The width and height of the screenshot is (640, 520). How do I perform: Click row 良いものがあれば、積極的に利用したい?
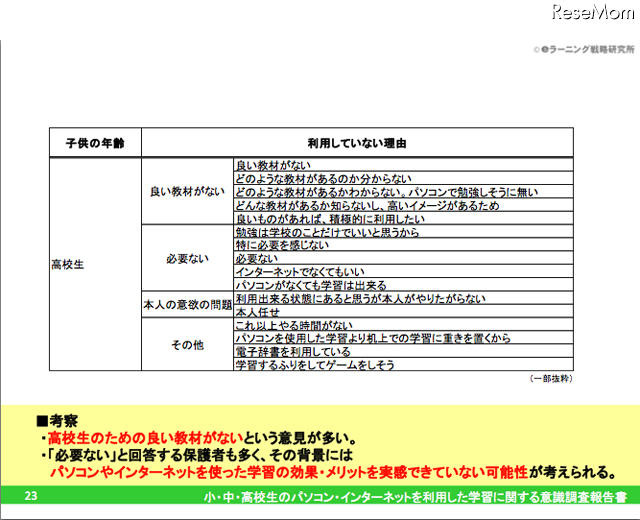[x=403, y=218]
